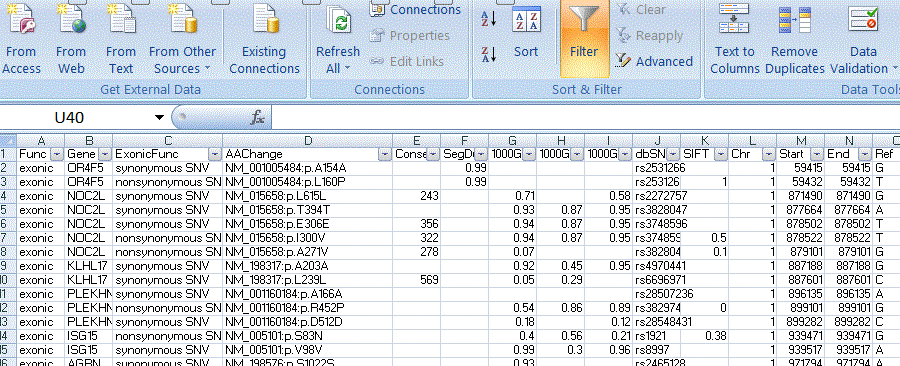Select KLHL17 cell in row 9

point(89,265)
